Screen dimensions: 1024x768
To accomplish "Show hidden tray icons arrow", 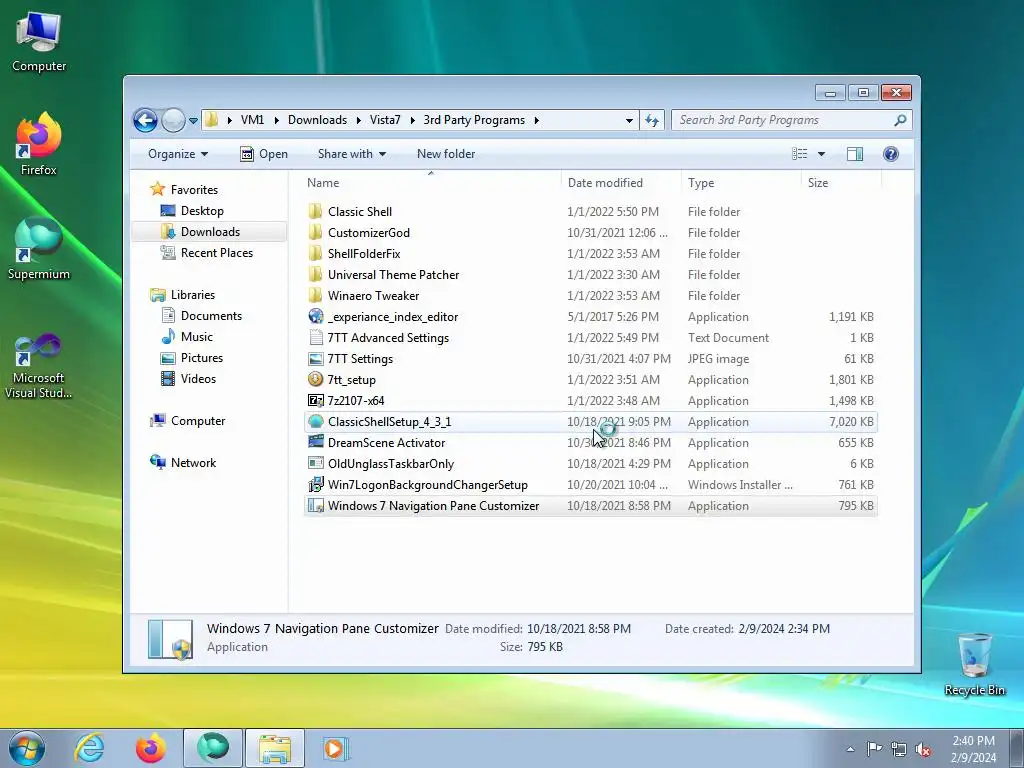I will pos(850,749).
